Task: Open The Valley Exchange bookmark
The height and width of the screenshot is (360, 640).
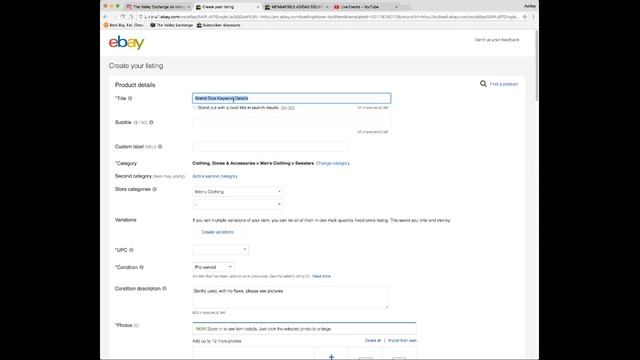Action: pyautogui.click(x=171, y=25)
